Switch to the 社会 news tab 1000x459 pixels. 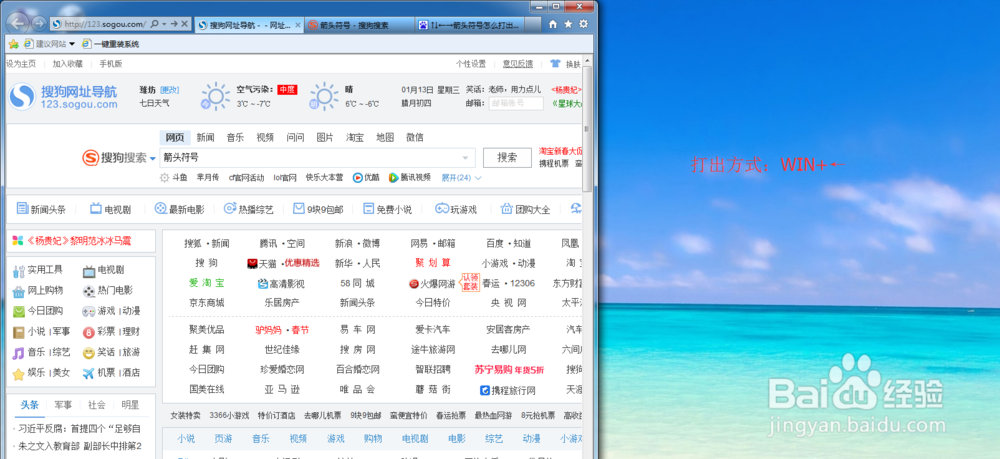coord(97,405)
